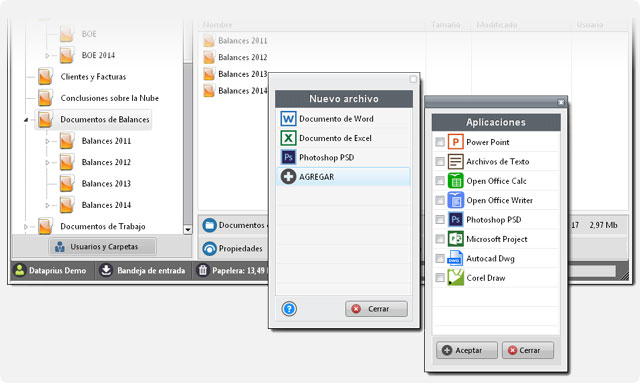Select the BOE folder in tree
The height and width of the screenshot is (385, 640).
pos(89,34)
